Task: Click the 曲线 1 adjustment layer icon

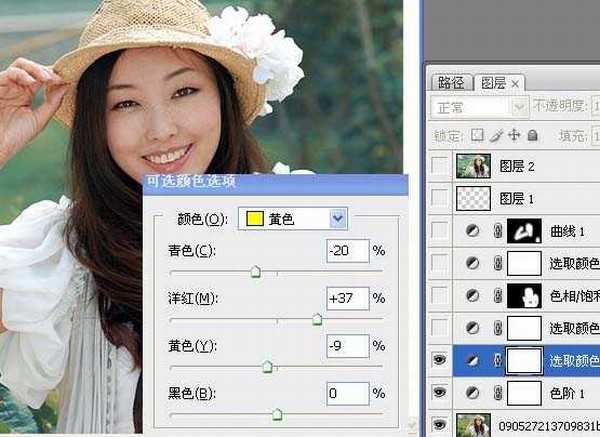Action: [473, 232]
